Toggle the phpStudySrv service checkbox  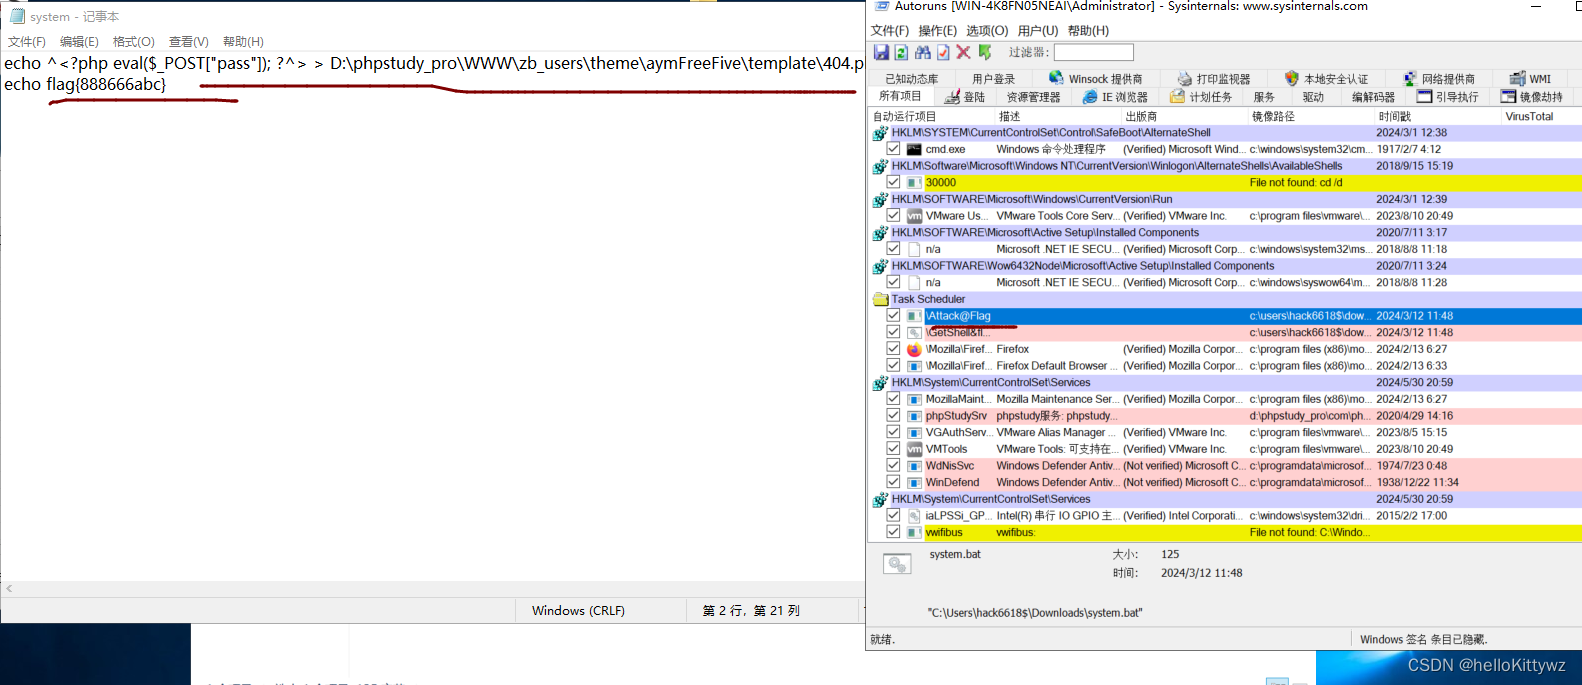click(x=893, y=416)
